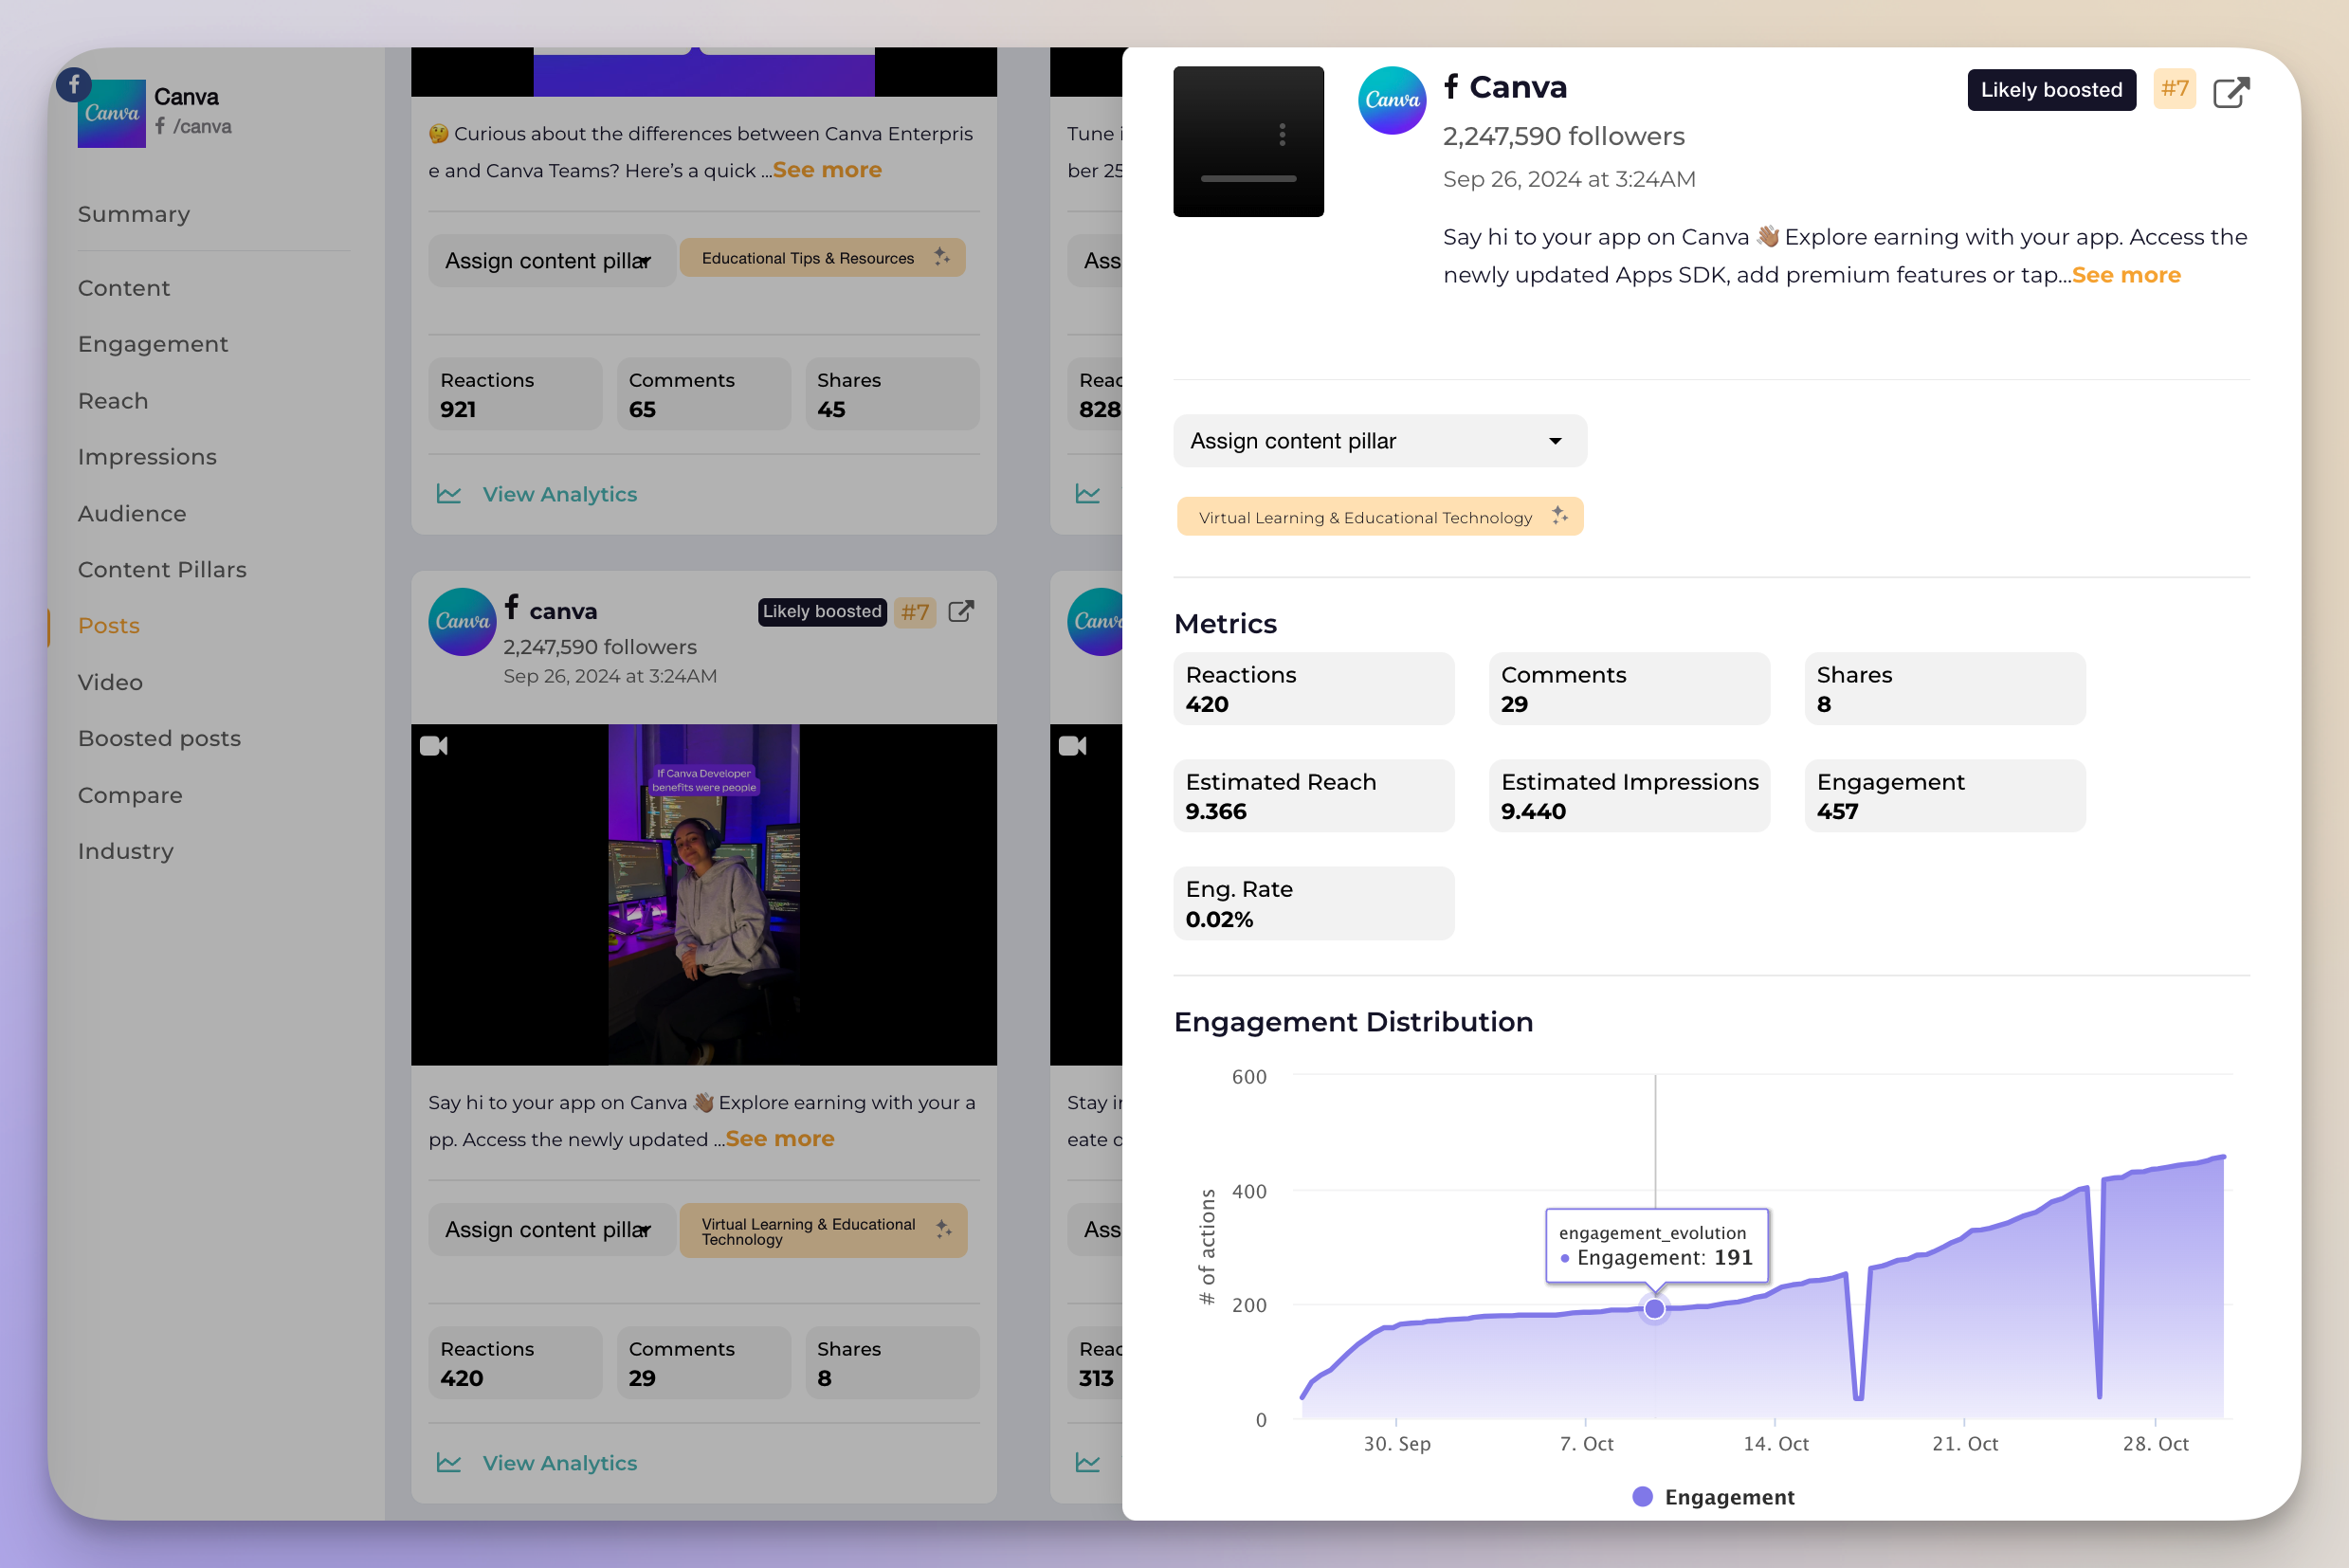Open Assign content pillar dropdown on Say hi post card
Viewport: 2349px width, 1568px height.
tap(551, 1230)
